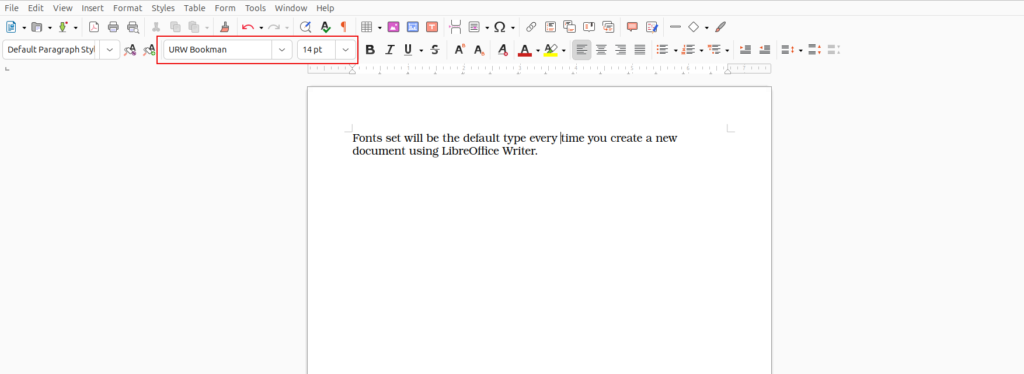This screenshot has height=374, width=1024.
Task: Center the paragraph horizontally
Action: pyautogui.click(x=601, y=50)
